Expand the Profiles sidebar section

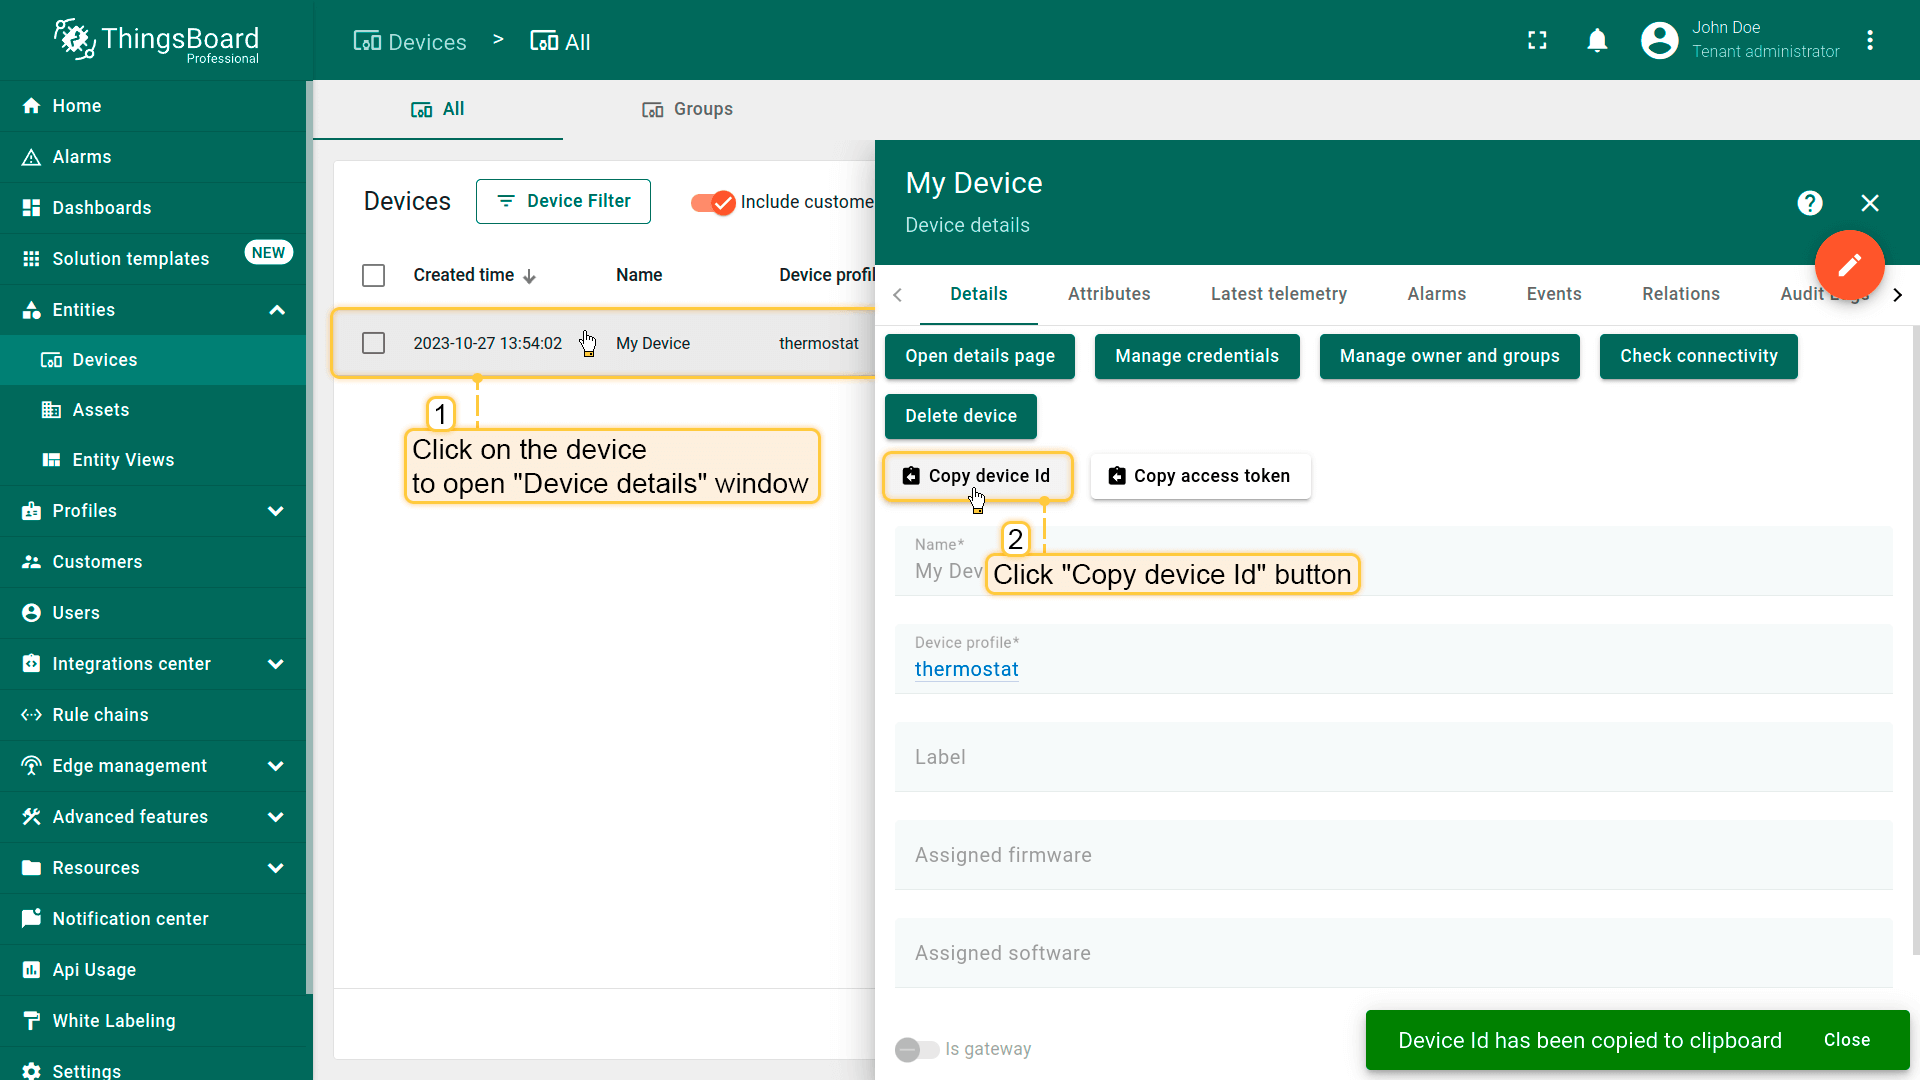(x=276, y=511)
